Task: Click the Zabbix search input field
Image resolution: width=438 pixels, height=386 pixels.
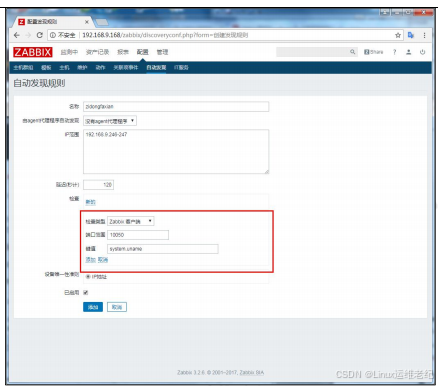Action: coord(313,52)
